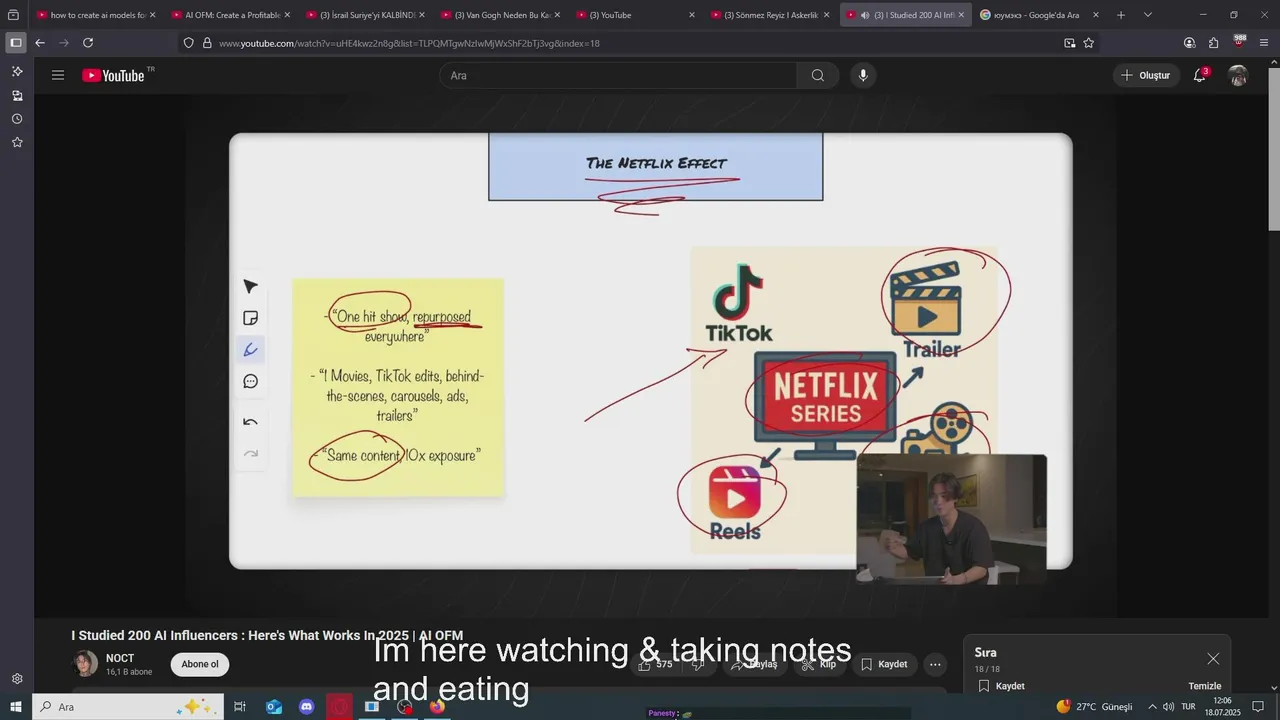Open sidebar history clock icon
This screenshot has width=1280, height=720.
[x=17, y=119]
